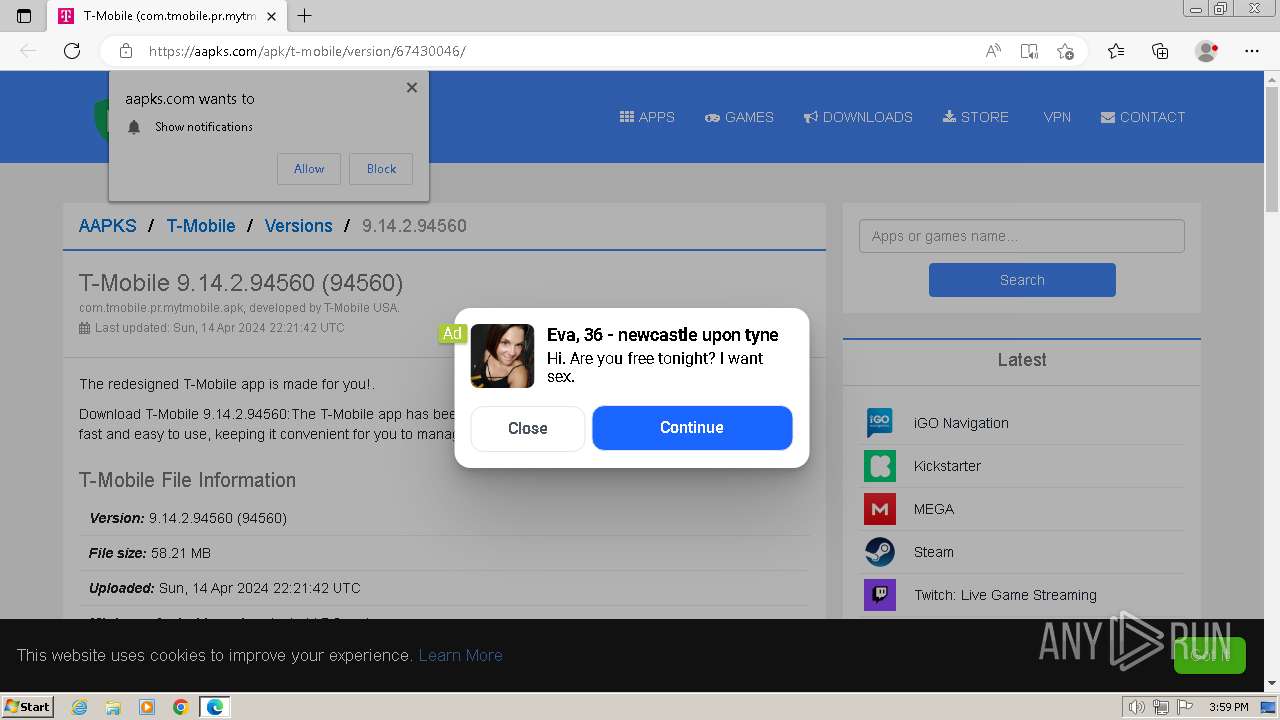The width and height of the screenshot is (1280, 720).
Task: Open the DOWNLOADS menu item
Action: click(x=858, y=117)
